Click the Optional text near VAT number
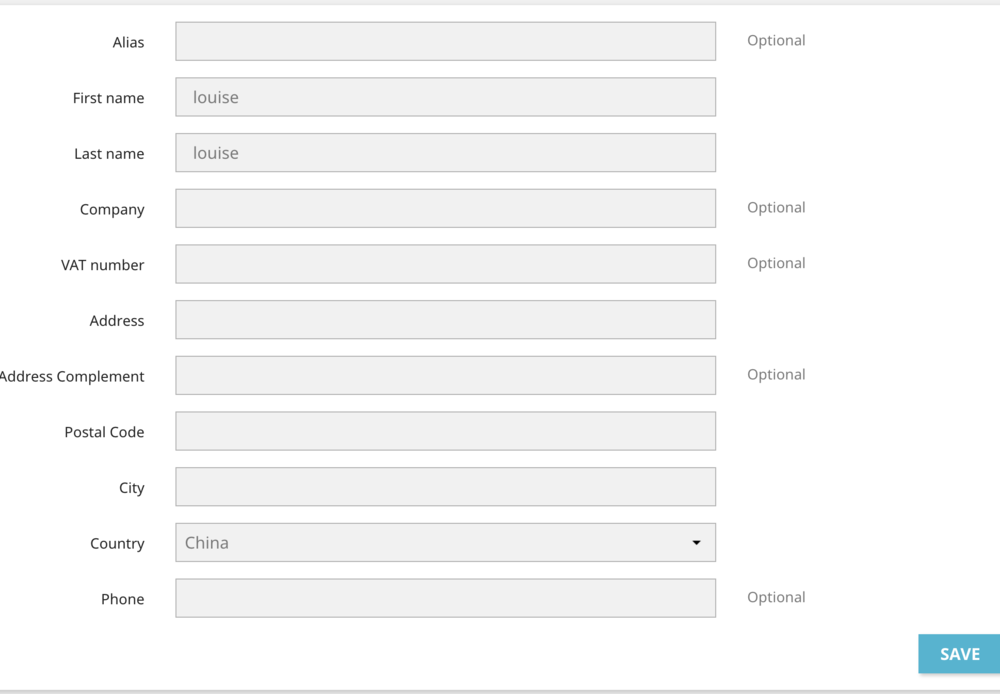The height and width of the screenshot is (694, 1000). pos(776,262)
